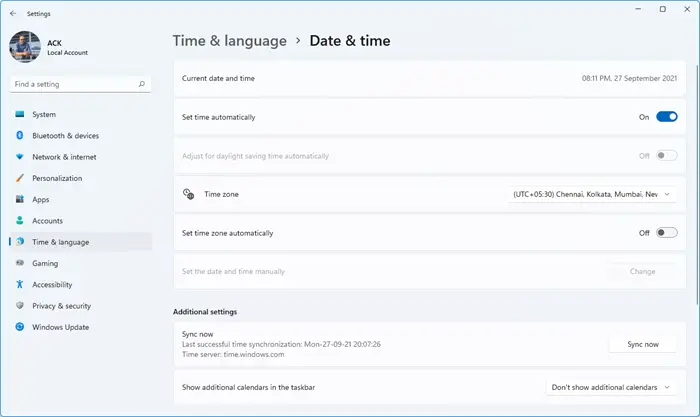
Task: Click the System monitor icon
Action: pyautogui.click(x=20, y=114)
